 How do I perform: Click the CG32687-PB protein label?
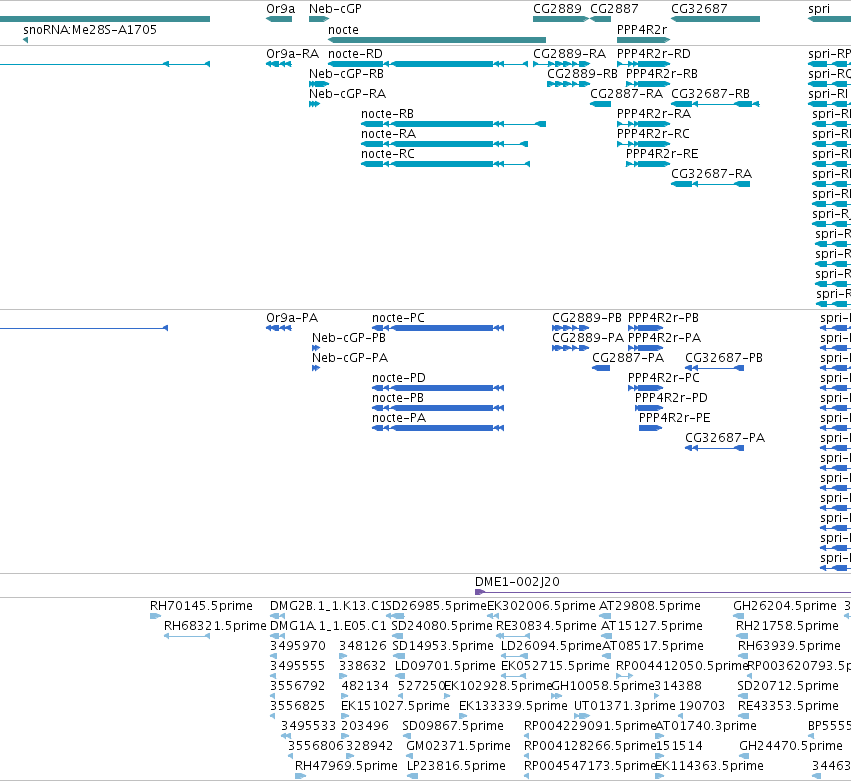724,358
